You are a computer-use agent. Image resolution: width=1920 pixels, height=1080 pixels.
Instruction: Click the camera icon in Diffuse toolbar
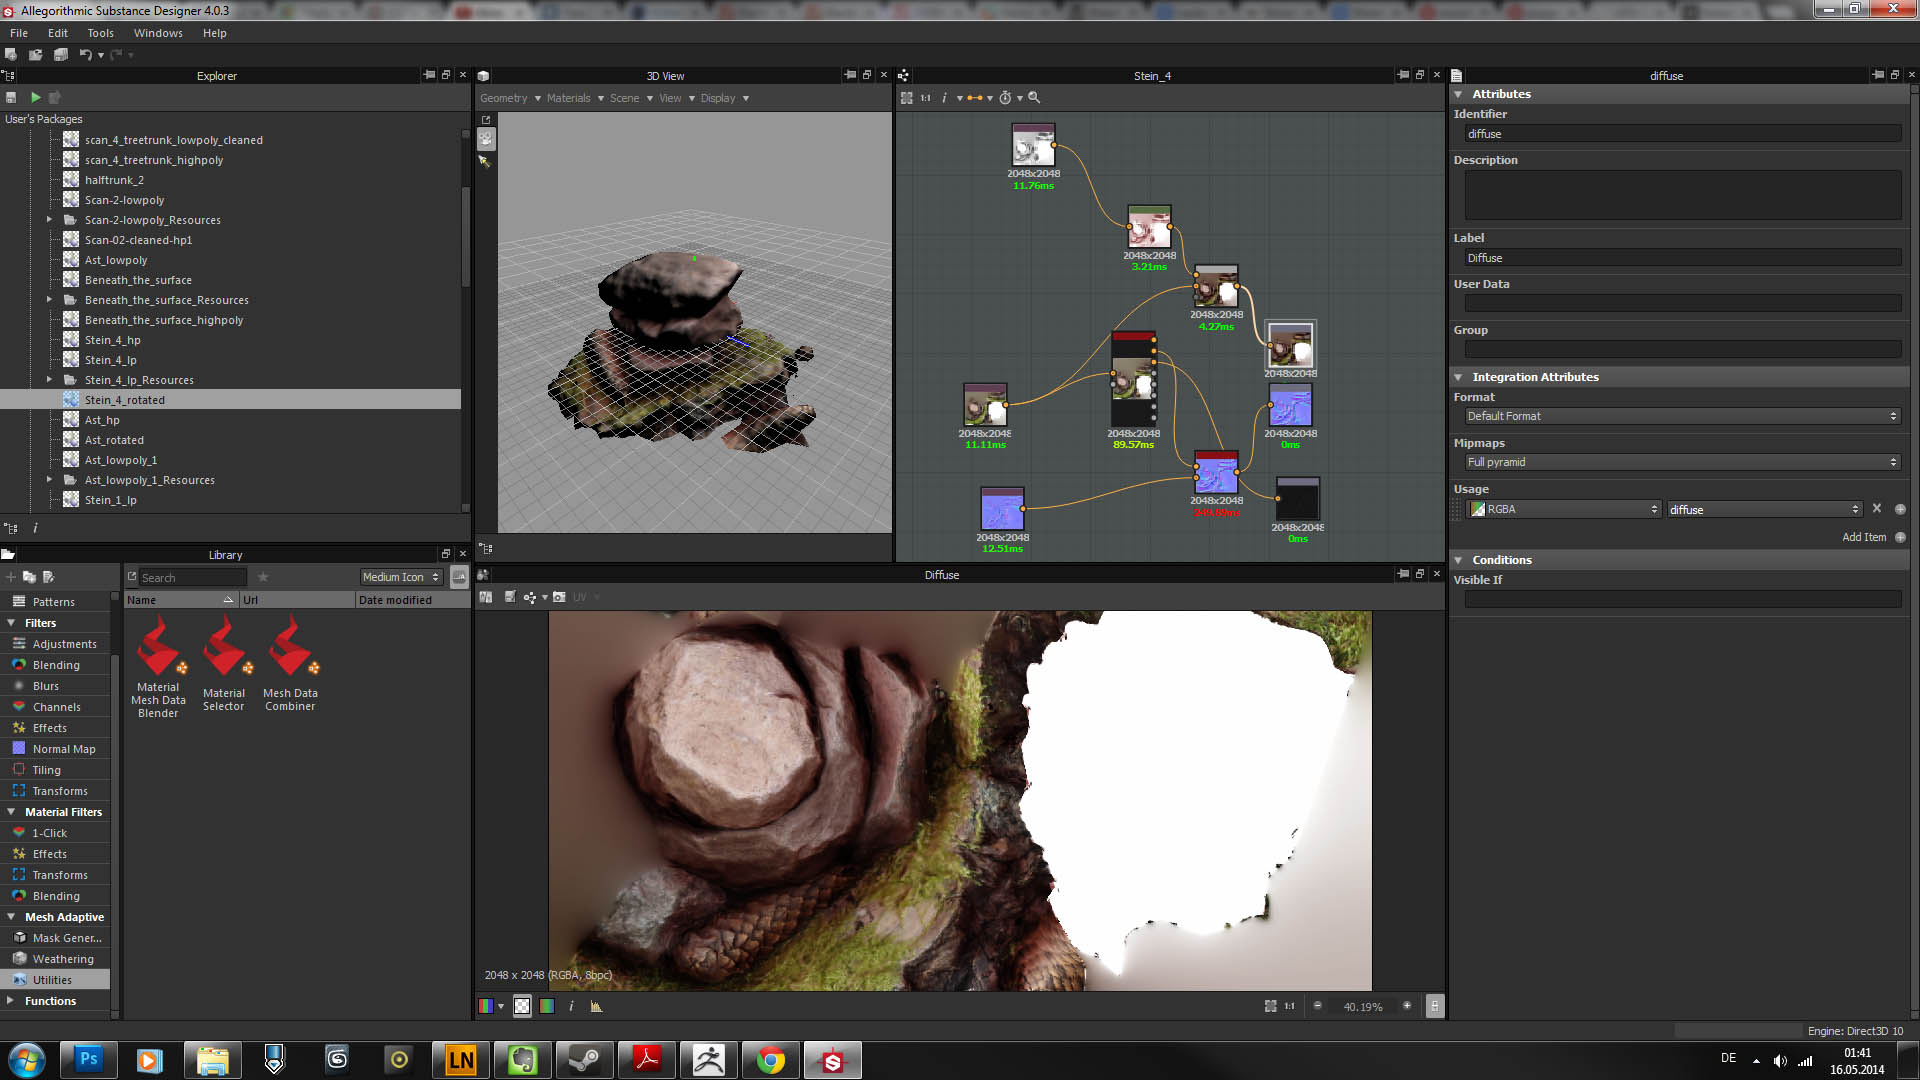pyautogui.click(x=559, y=597)
